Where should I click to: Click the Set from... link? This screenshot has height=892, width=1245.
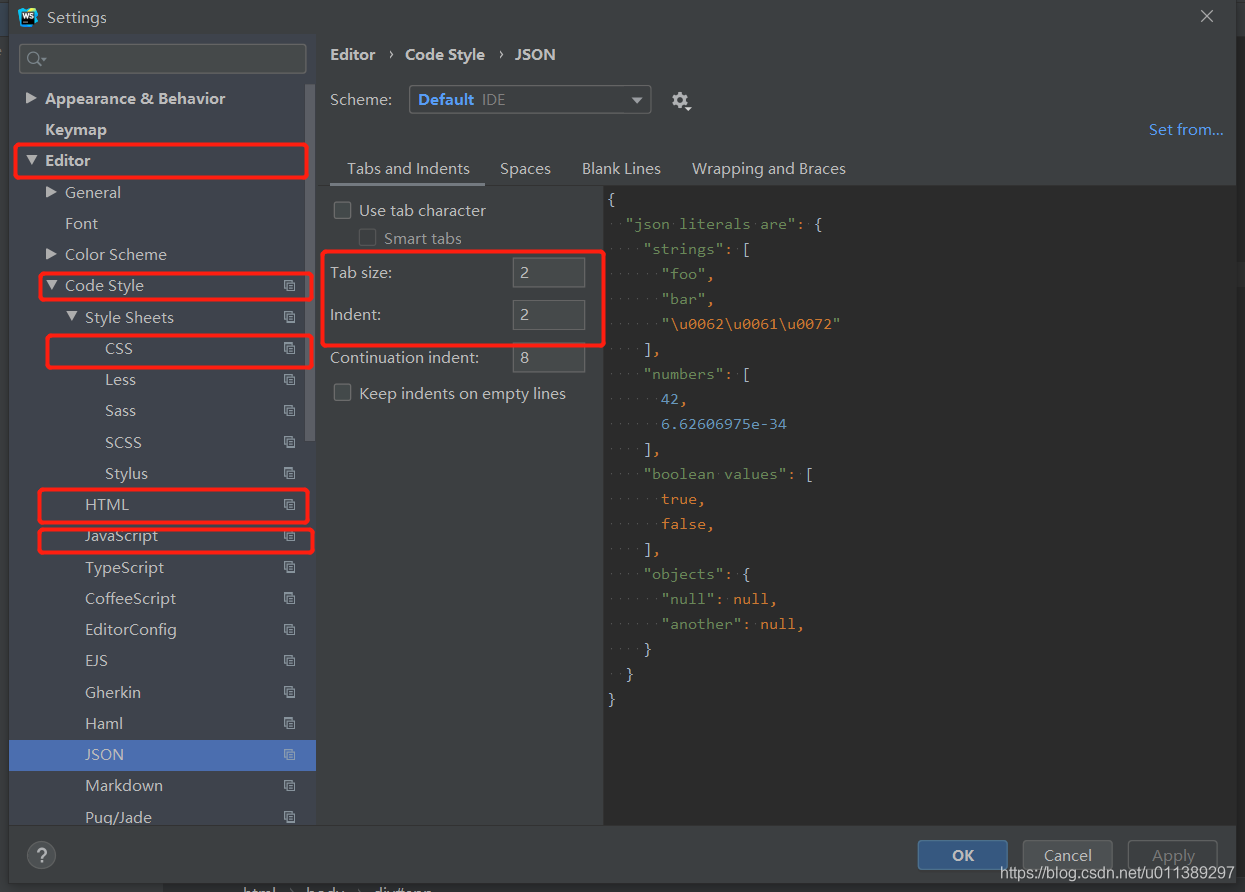[1186, 130]
